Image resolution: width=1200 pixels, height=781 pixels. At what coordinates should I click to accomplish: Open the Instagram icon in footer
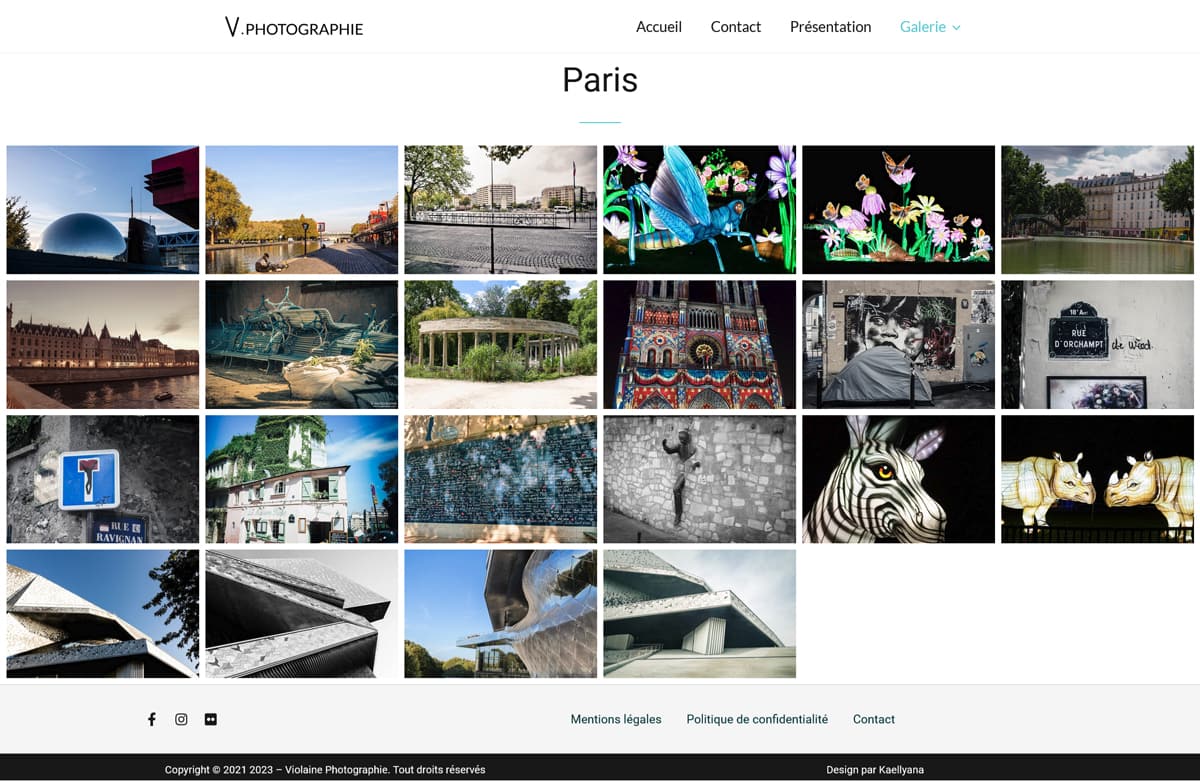click(x=181, y=719)
